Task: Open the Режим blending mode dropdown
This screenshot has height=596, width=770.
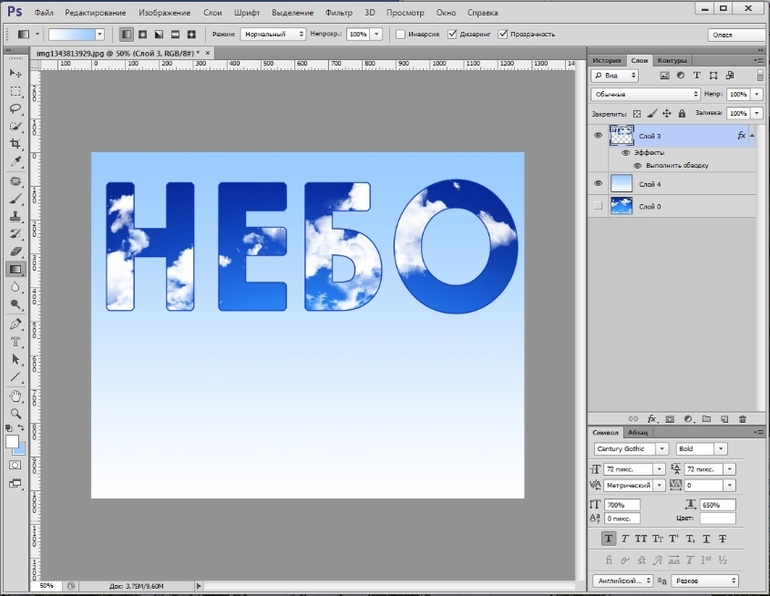Action: click(273, 34)
